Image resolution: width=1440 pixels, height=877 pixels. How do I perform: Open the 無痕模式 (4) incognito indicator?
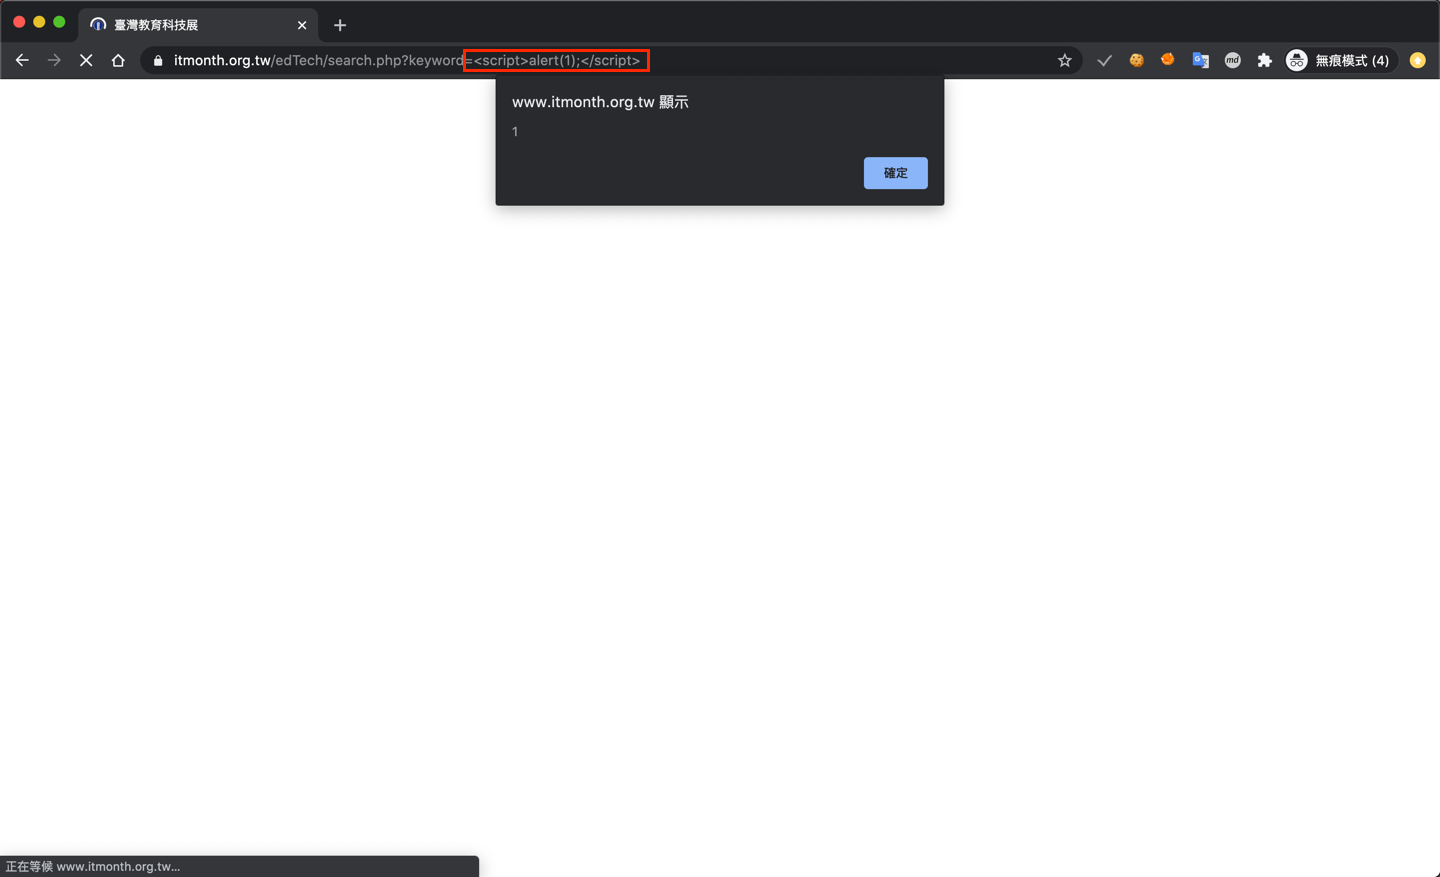point(1339,61)
